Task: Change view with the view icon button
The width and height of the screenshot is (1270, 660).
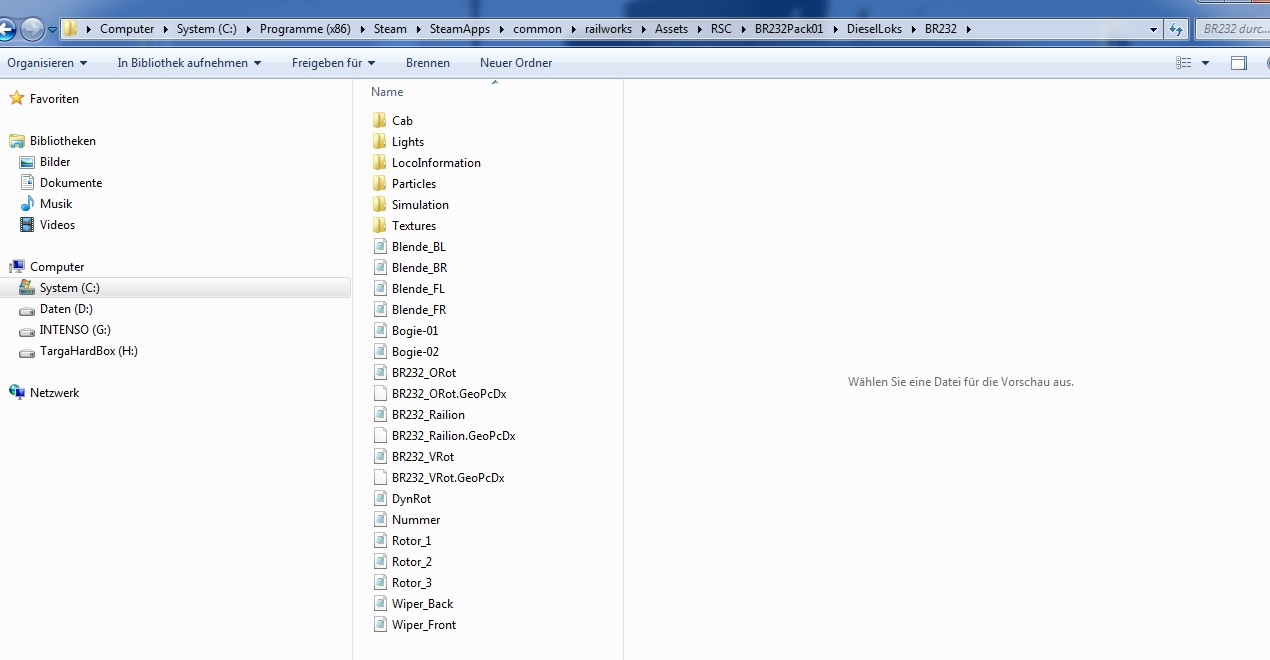Action: point(1184,62)
